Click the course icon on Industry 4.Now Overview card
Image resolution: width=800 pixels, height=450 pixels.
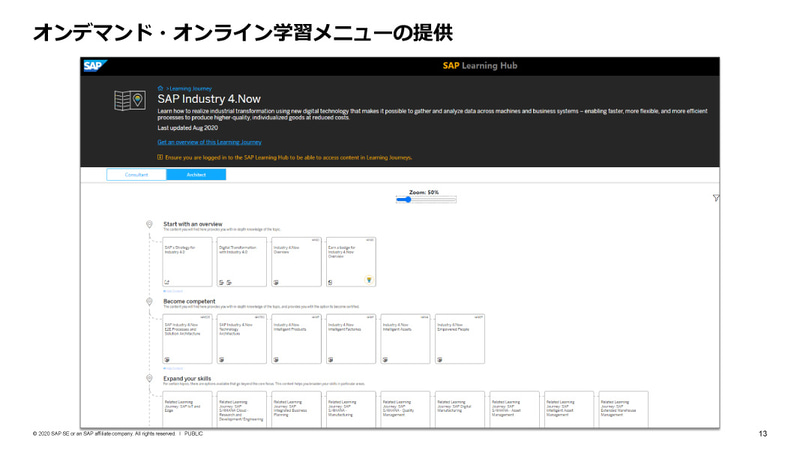[x=276, y=282]
